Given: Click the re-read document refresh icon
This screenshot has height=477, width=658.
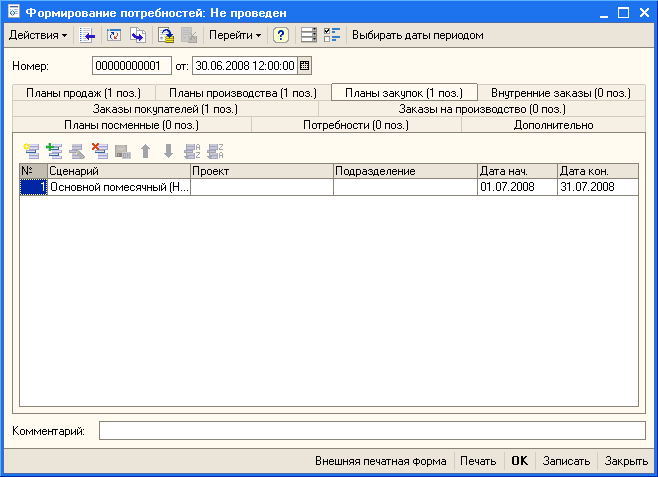Looking at the screenshot, I should [112, 35].
